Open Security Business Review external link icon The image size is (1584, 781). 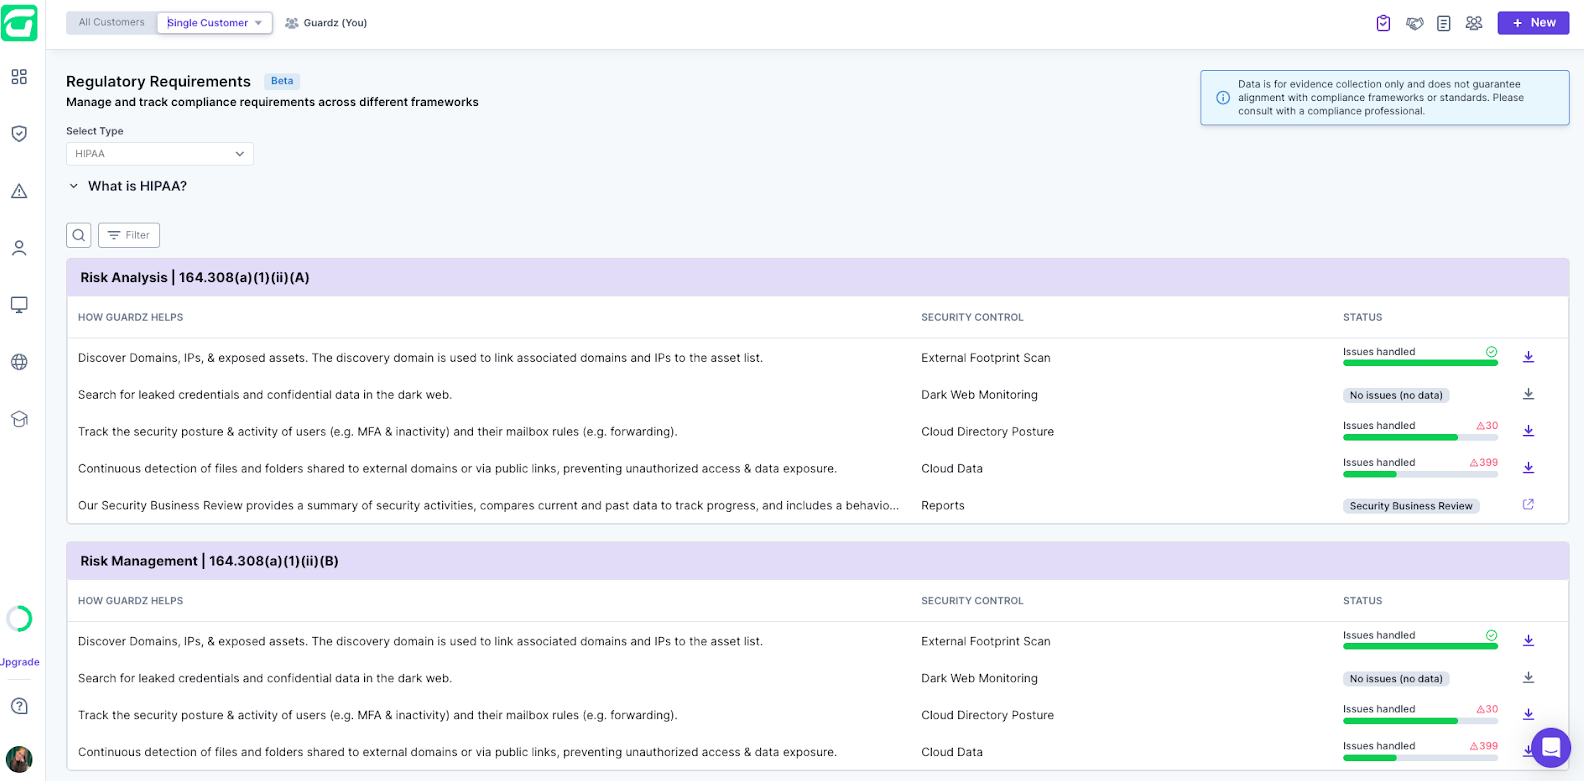pyautogui.click(x=1528, y=505)
